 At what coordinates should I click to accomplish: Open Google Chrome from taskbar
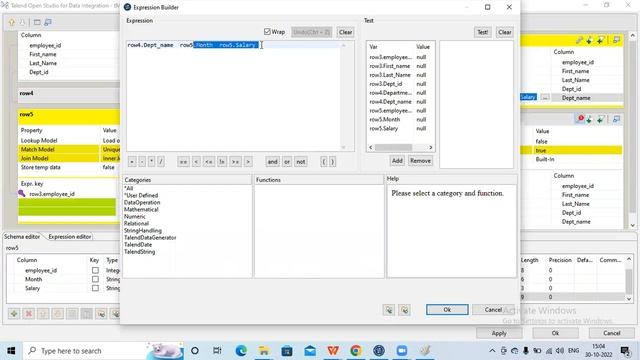(x=356, y=351)
